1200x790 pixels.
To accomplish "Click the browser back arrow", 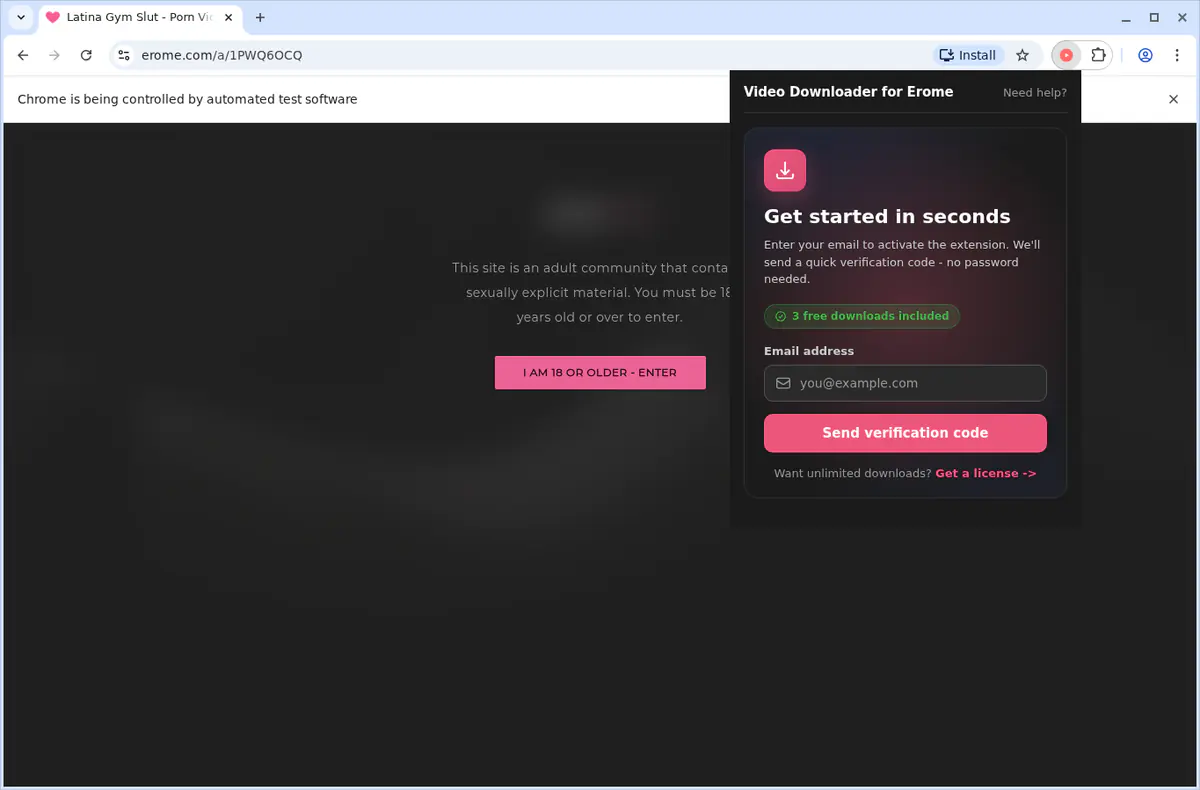I will click(x=23, y=55).
